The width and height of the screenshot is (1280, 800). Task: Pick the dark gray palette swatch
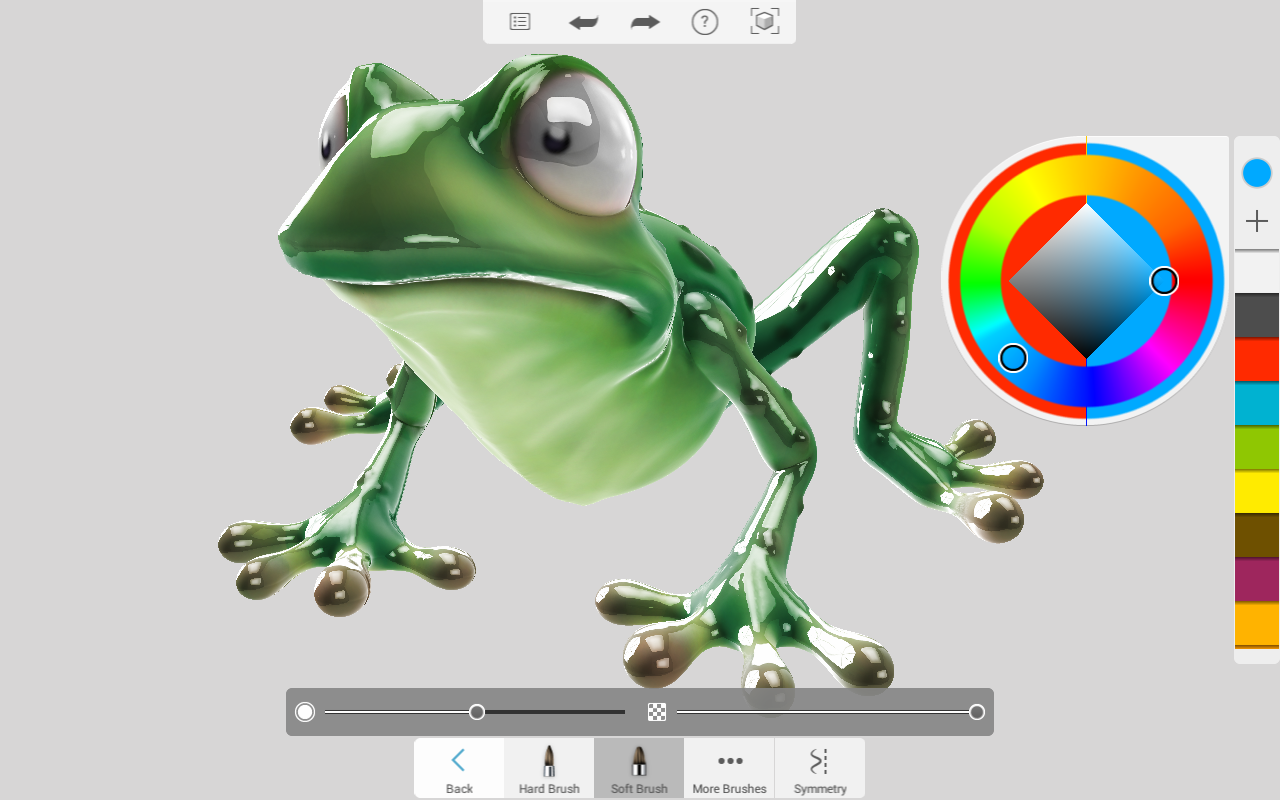[1257, 316]
